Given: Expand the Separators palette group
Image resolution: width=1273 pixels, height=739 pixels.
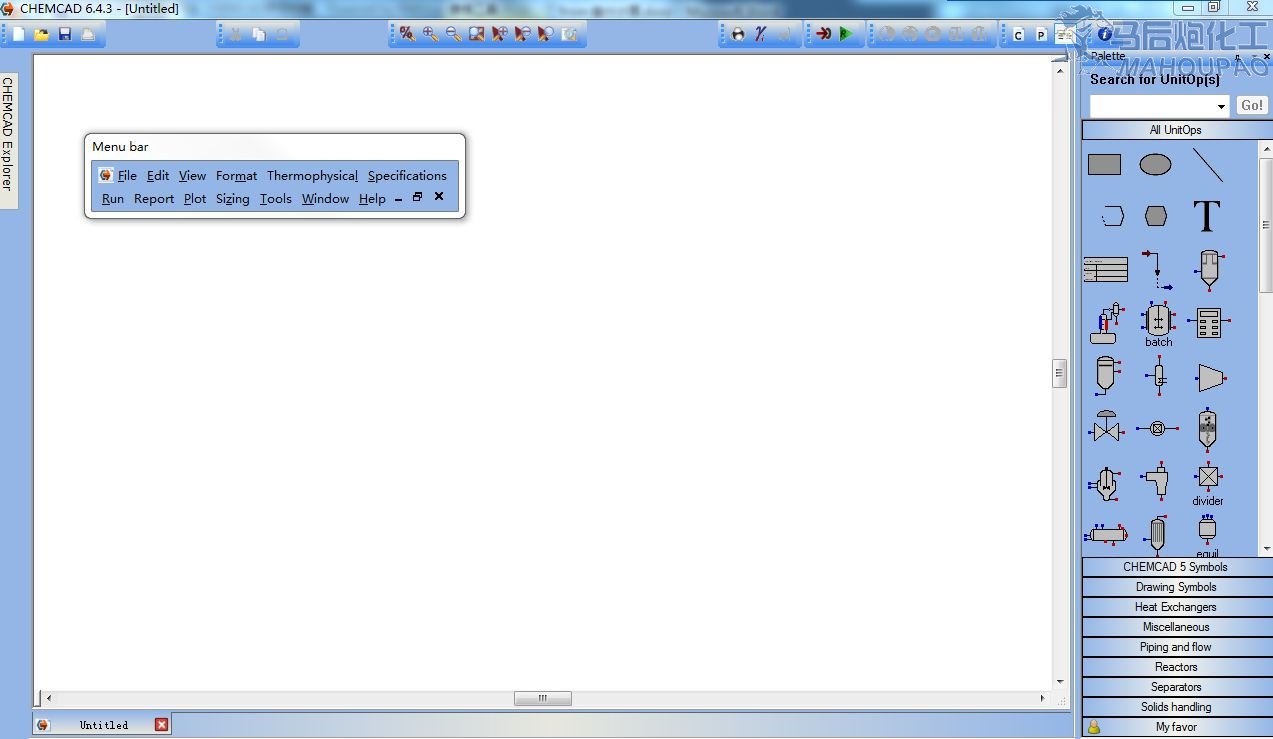Looking at the screenshot, I should pos(1175,687).
